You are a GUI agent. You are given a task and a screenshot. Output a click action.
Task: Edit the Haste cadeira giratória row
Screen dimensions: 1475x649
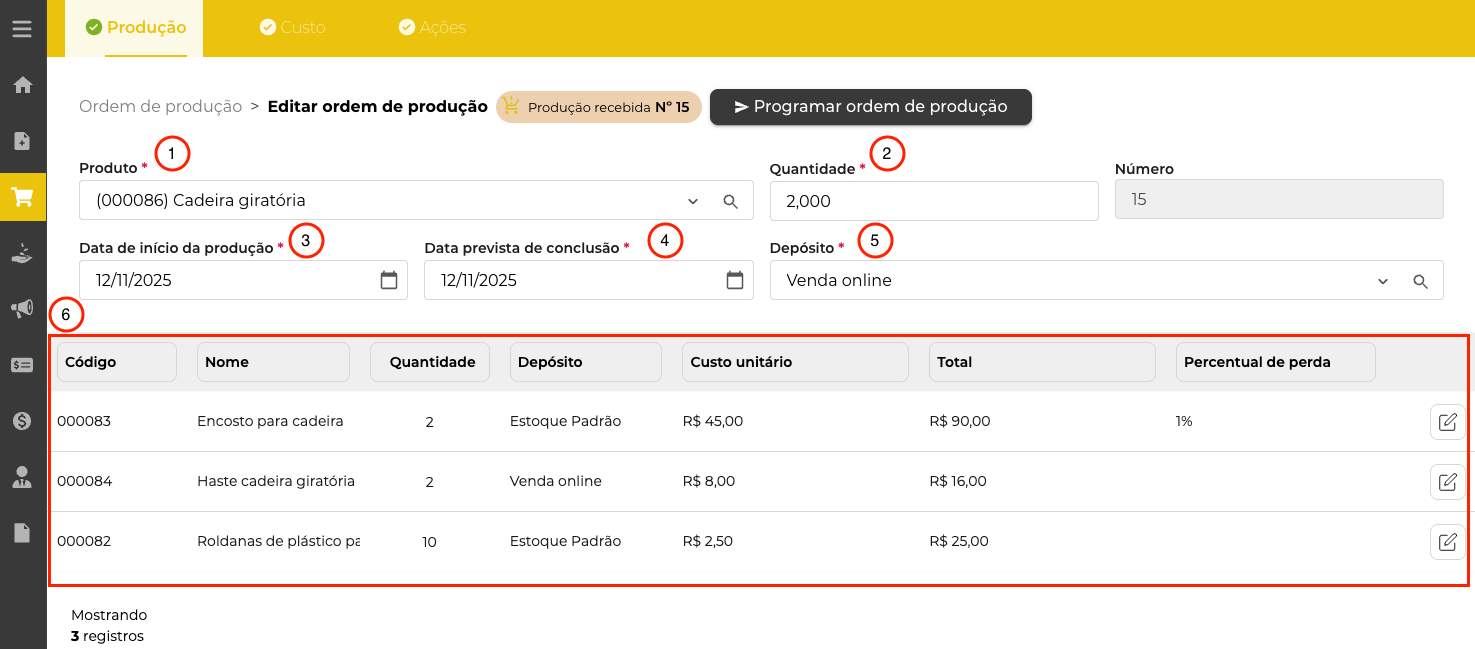pyautogui.click(x=1447, y=482)
